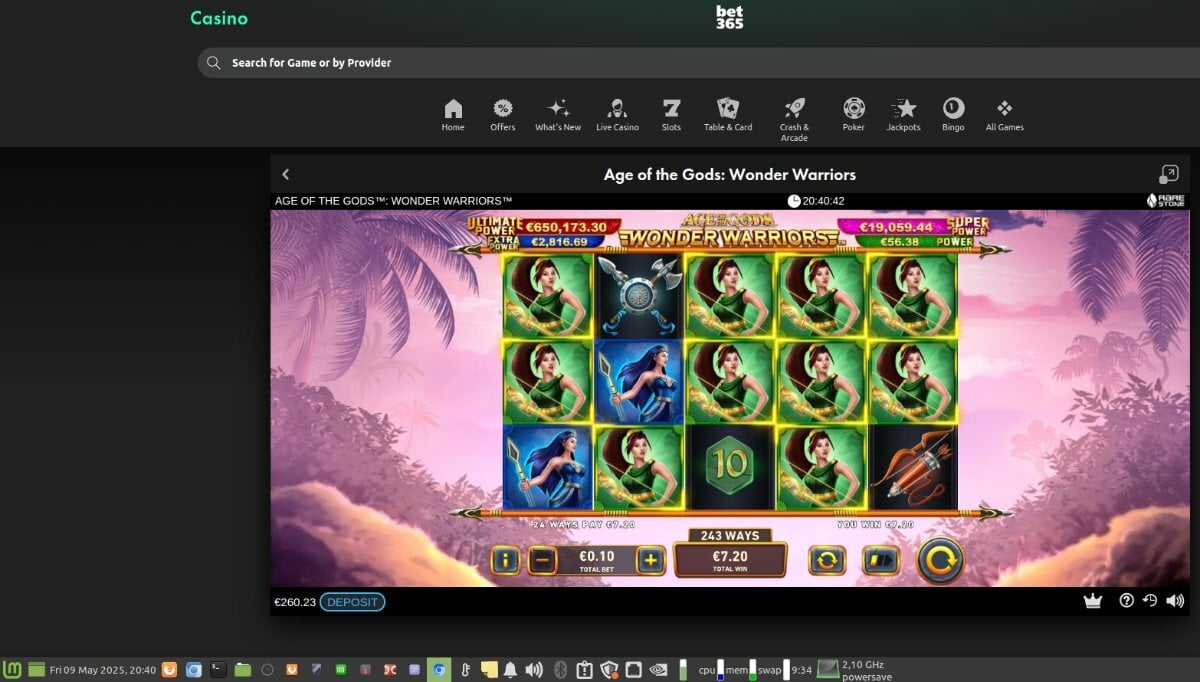
Task: Open the game history clock icon
Action: pyautogui.click(x=1150, y=601)
